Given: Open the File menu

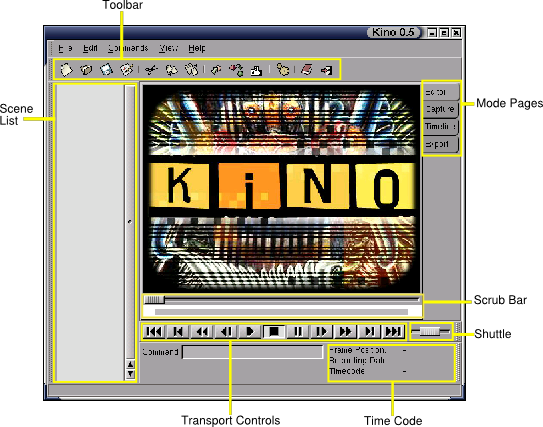Looking at the screenshot, I should point(65,48).
